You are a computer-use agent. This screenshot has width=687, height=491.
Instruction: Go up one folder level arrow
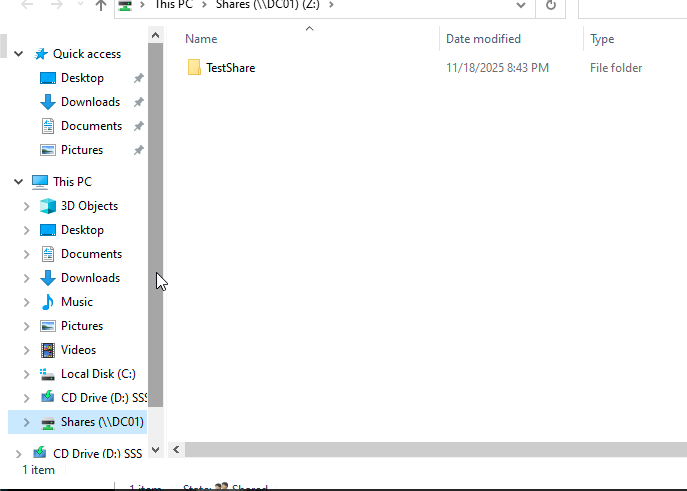point(101,5)
